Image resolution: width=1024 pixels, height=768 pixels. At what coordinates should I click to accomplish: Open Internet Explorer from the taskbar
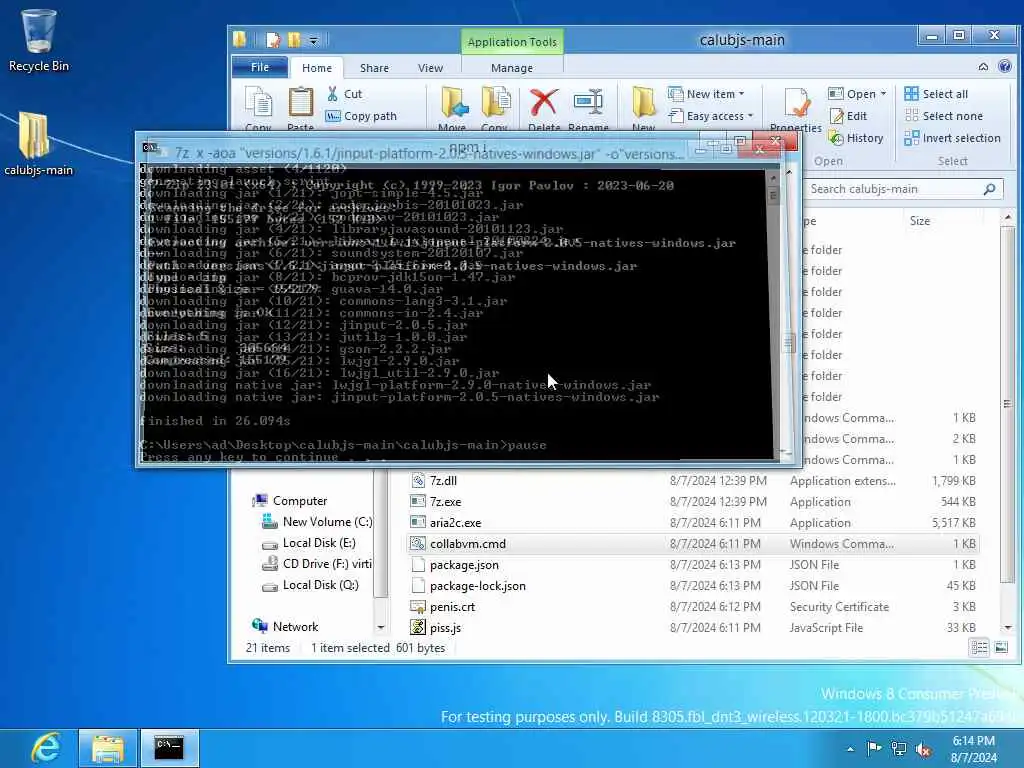pos(45,748)
